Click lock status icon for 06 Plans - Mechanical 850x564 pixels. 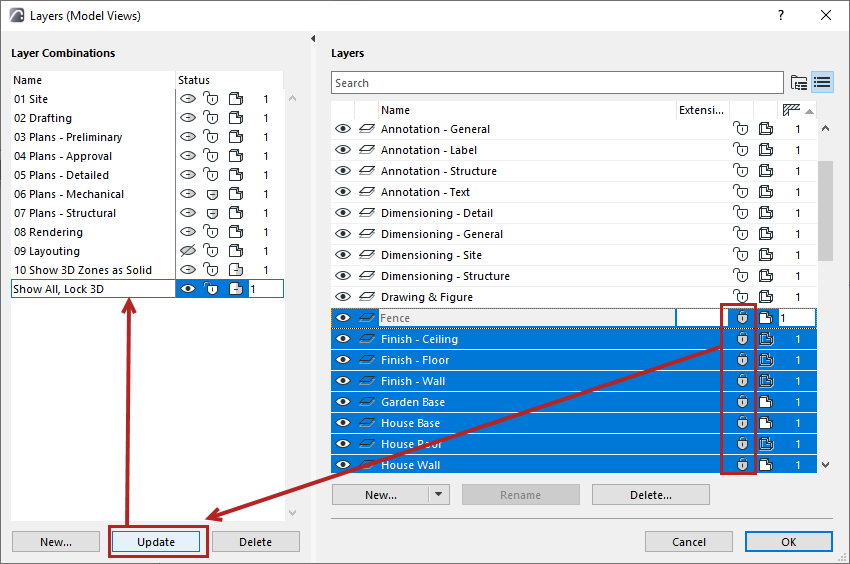point(212,194)
